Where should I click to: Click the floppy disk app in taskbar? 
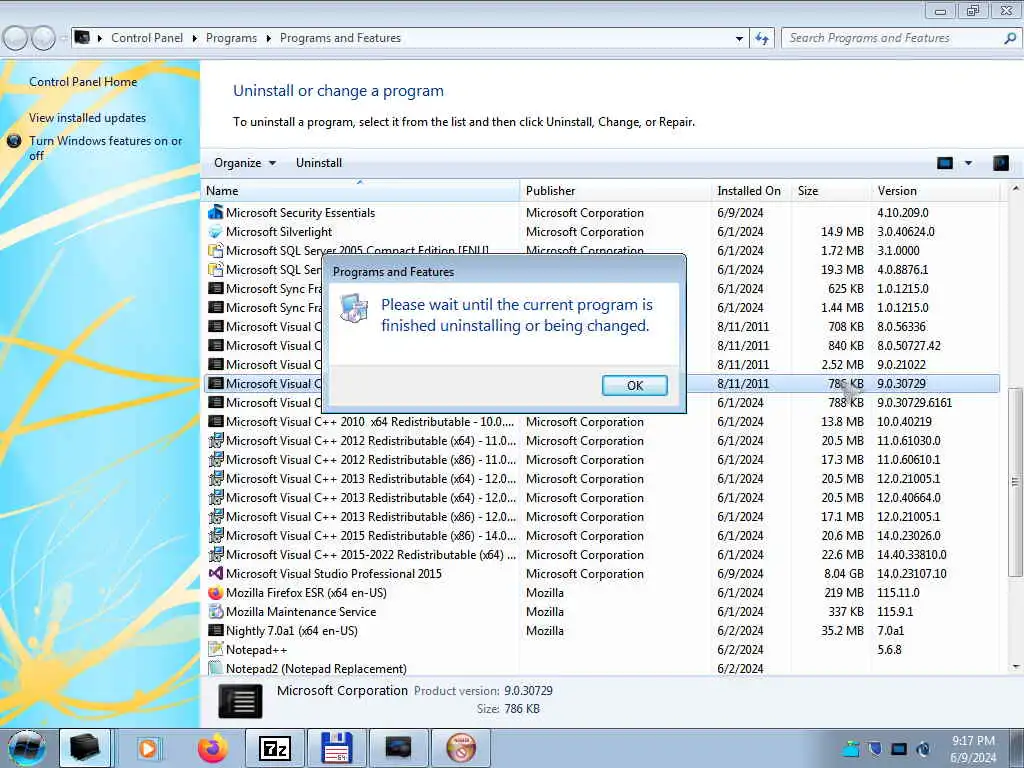point(337,748)
